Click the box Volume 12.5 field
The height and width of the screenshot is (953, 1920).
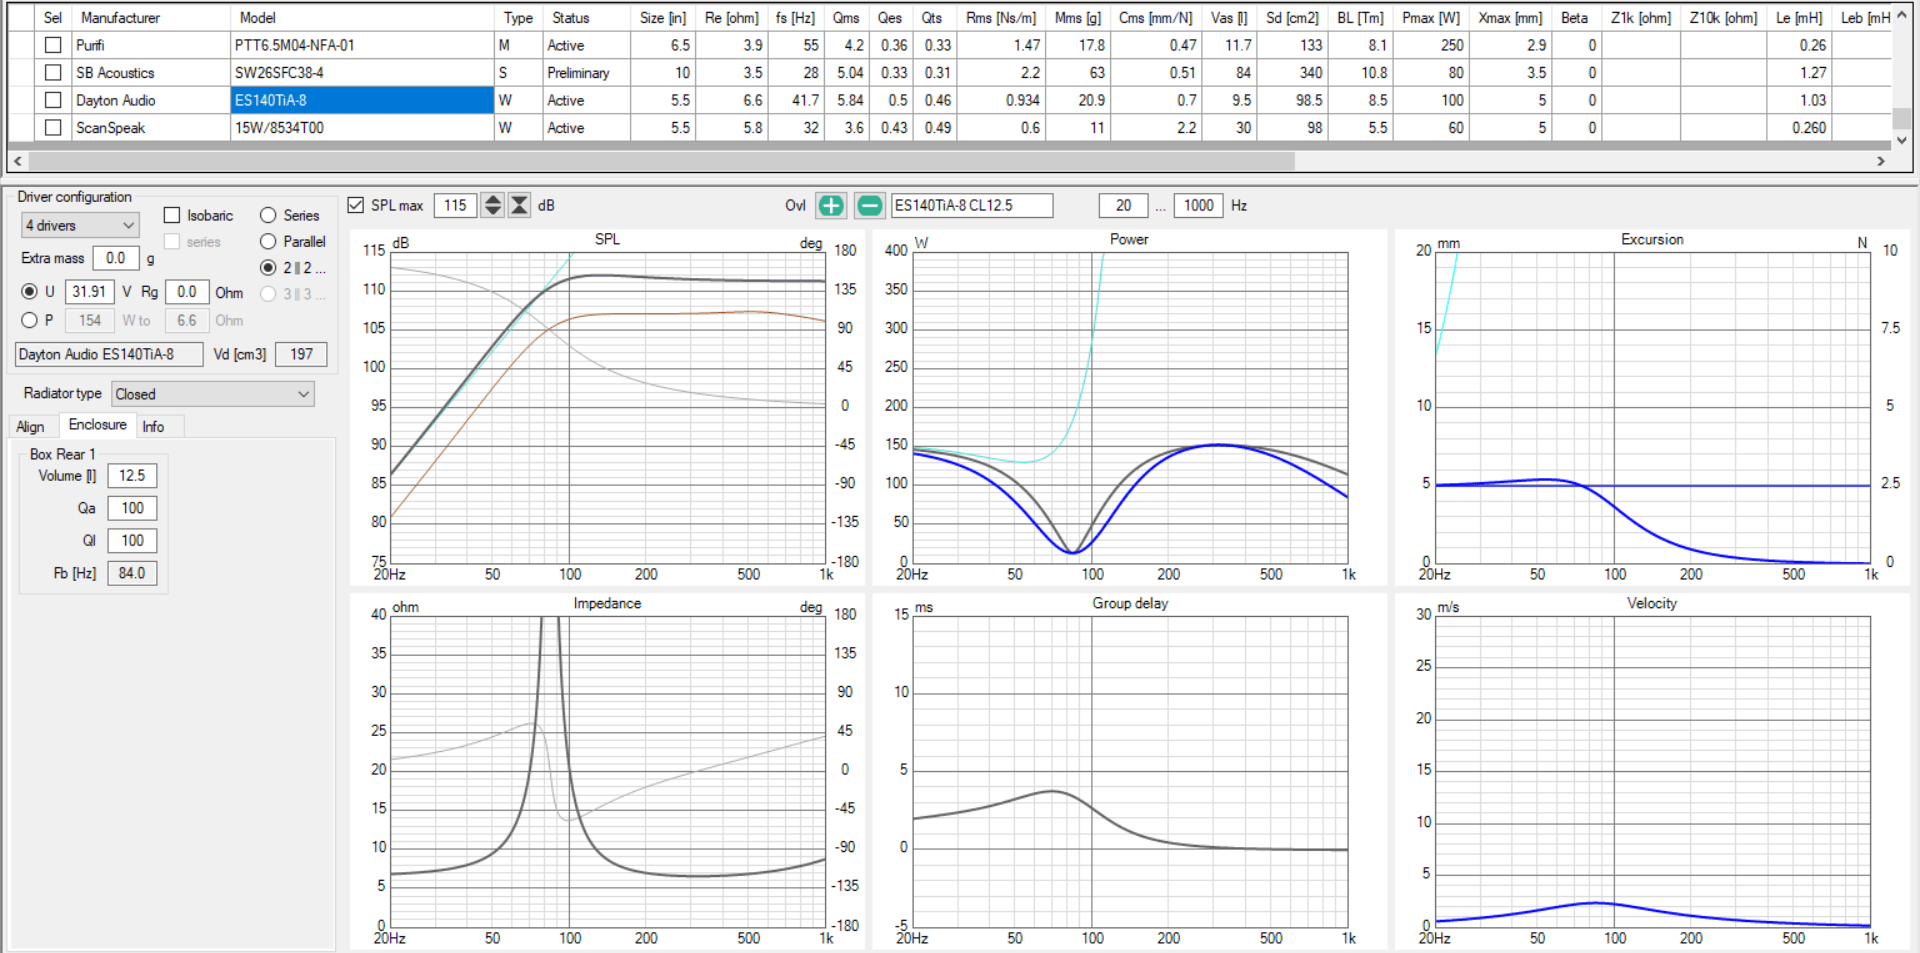pyautogui.click(x=132, y=476)
